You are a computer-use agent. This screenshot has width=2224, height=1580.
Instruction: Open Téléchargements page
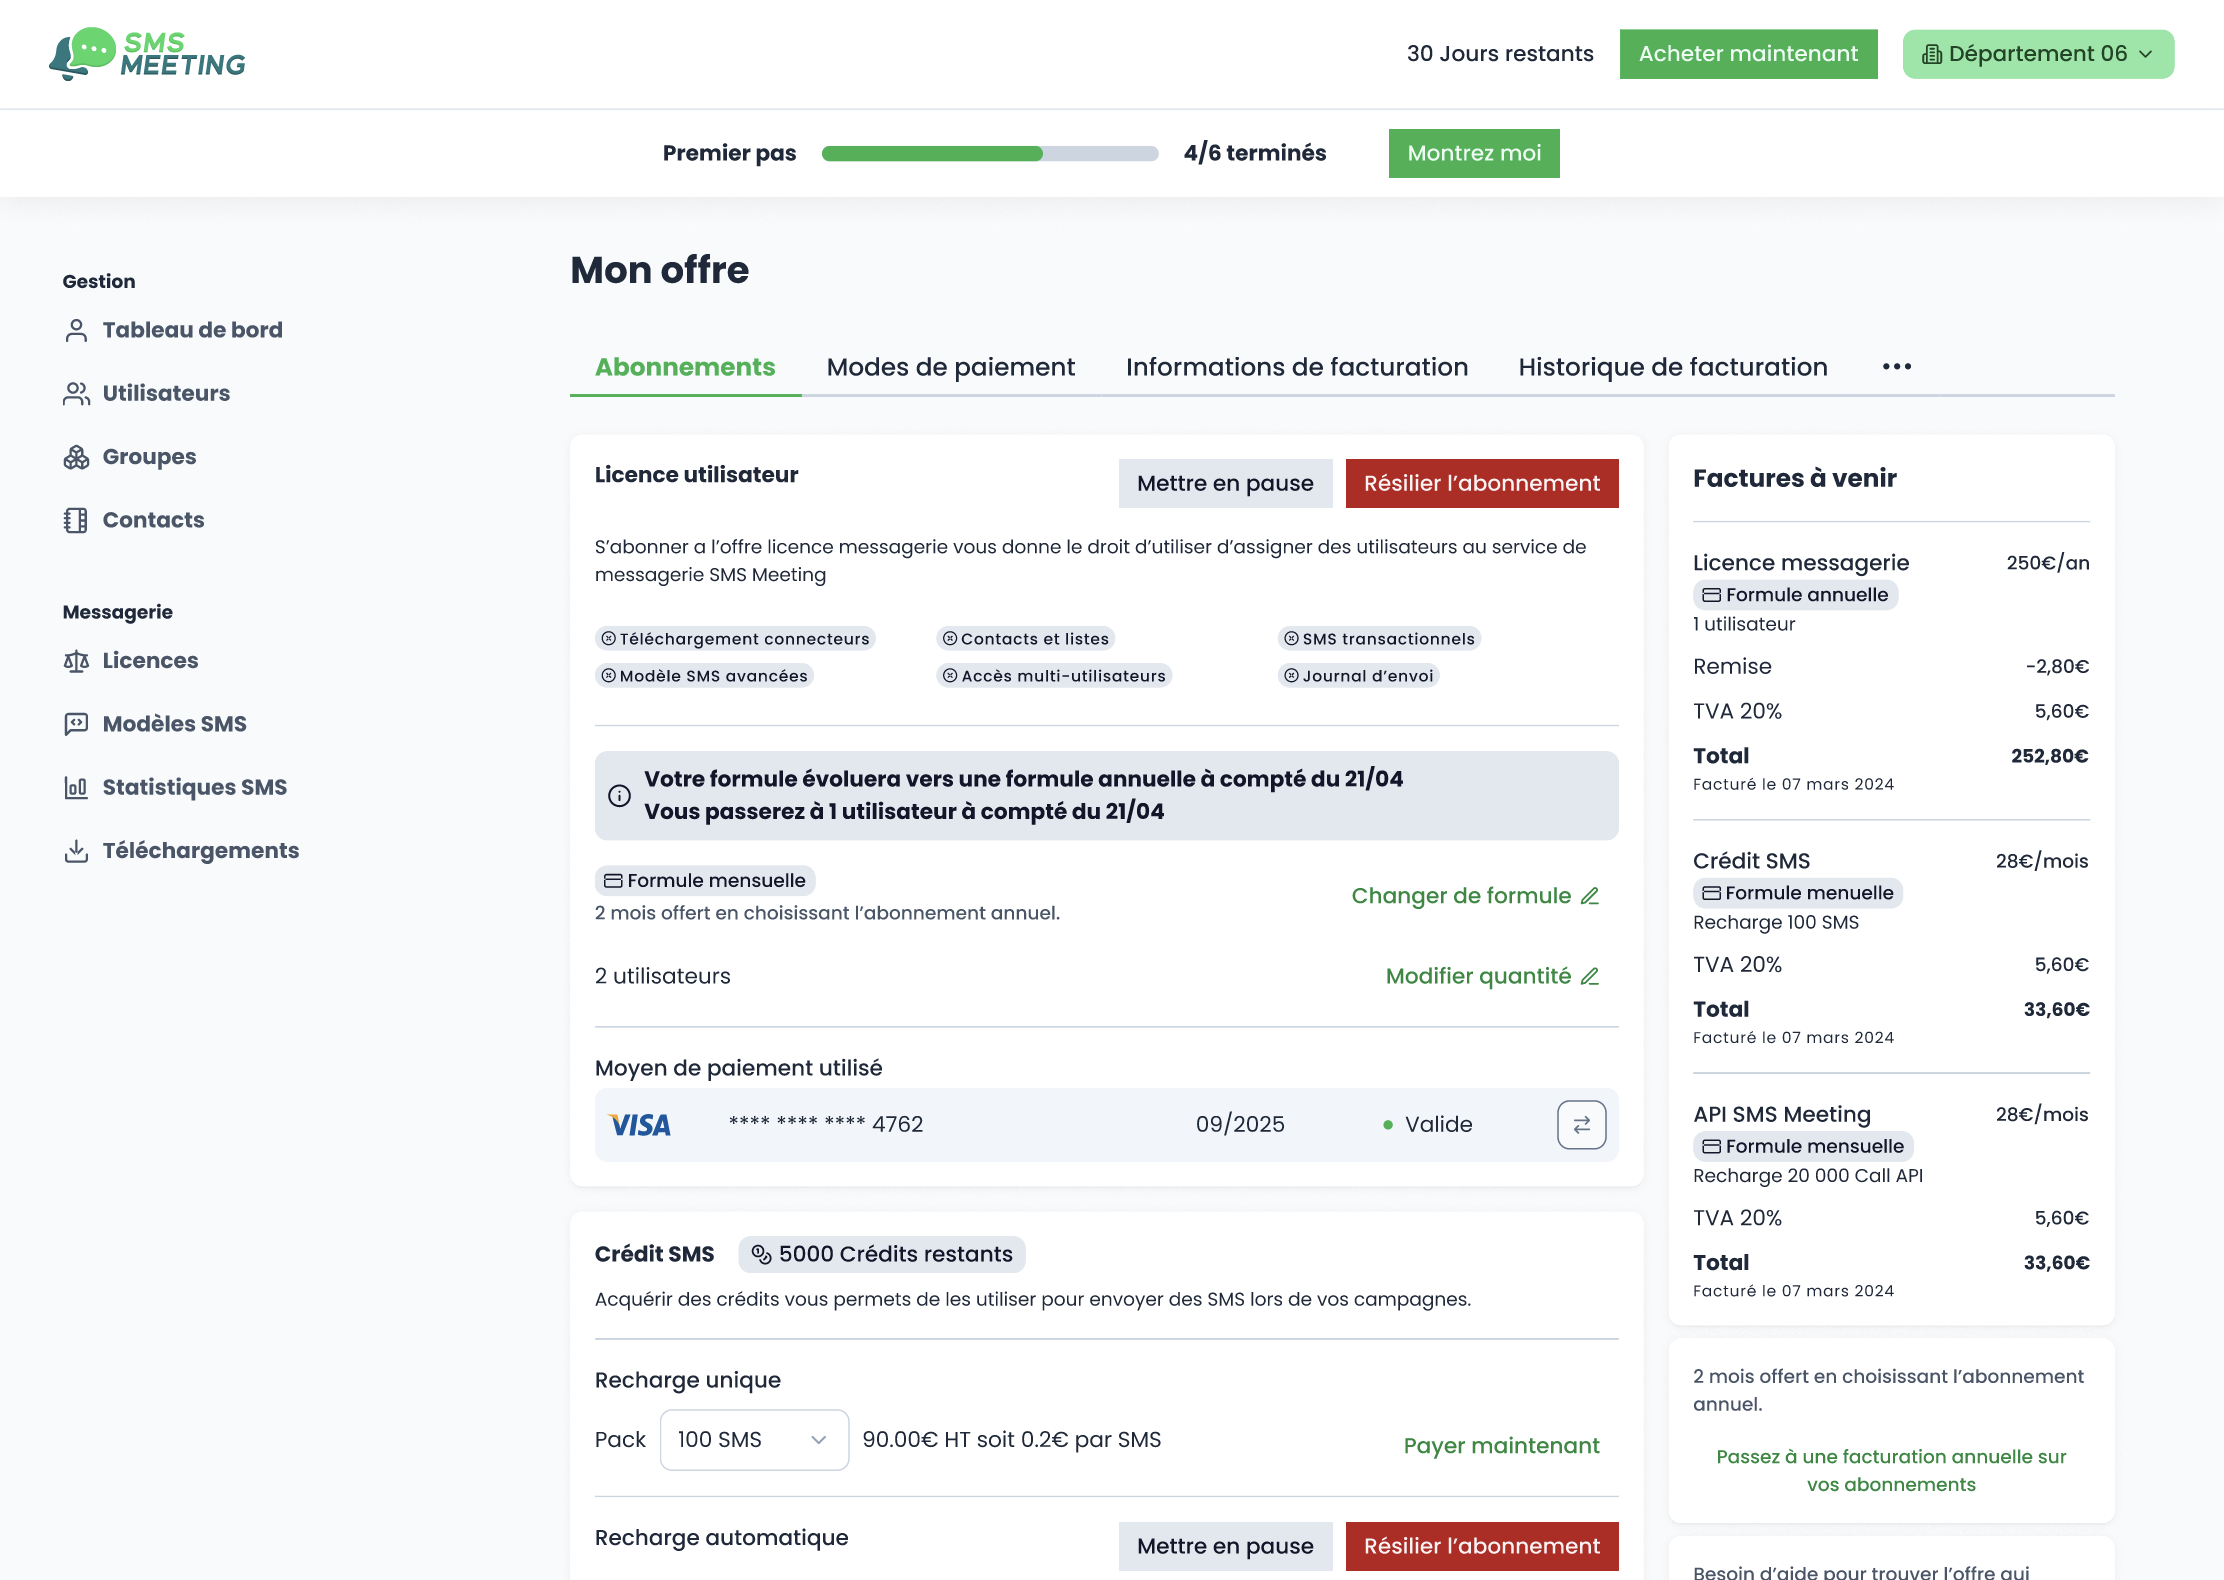click(x=181, y=851)
